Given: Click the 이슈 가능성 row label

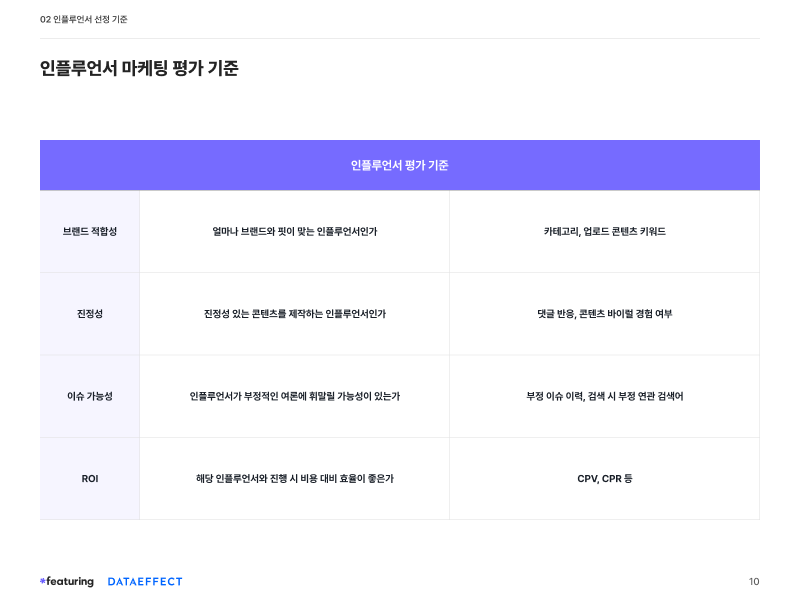Looking at the screenshot, I should pos(90,396).
